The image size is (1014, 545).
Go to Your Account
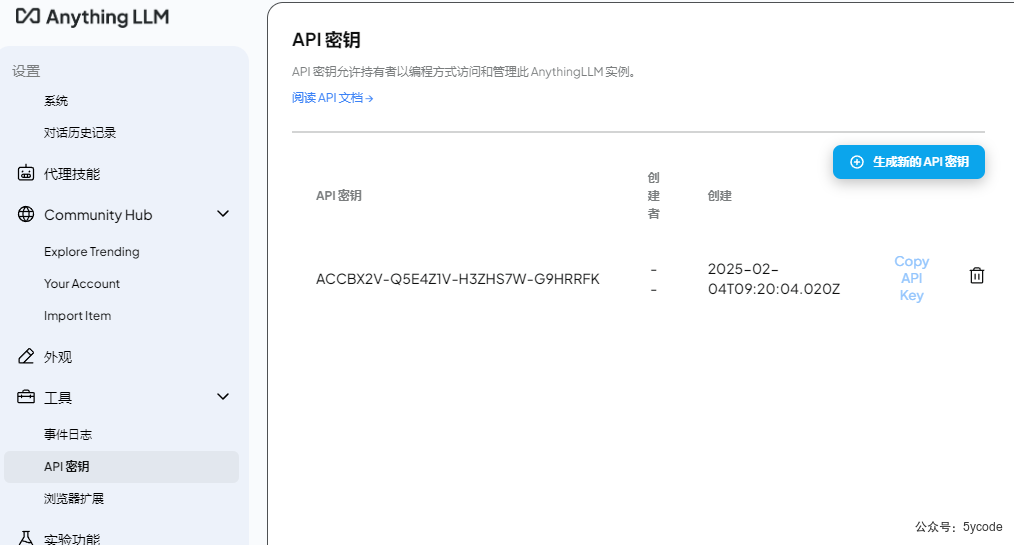click(x=82, y=284)
